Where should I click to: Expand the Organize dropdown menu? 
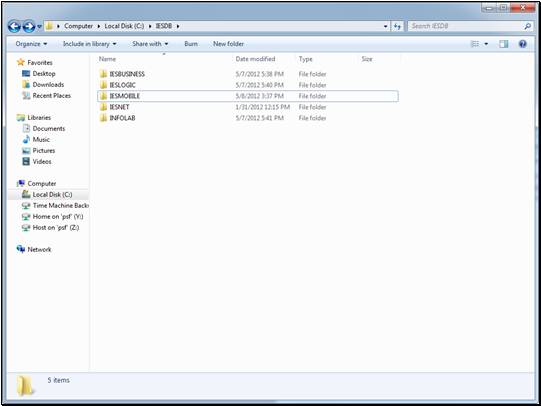pos(31,44)
